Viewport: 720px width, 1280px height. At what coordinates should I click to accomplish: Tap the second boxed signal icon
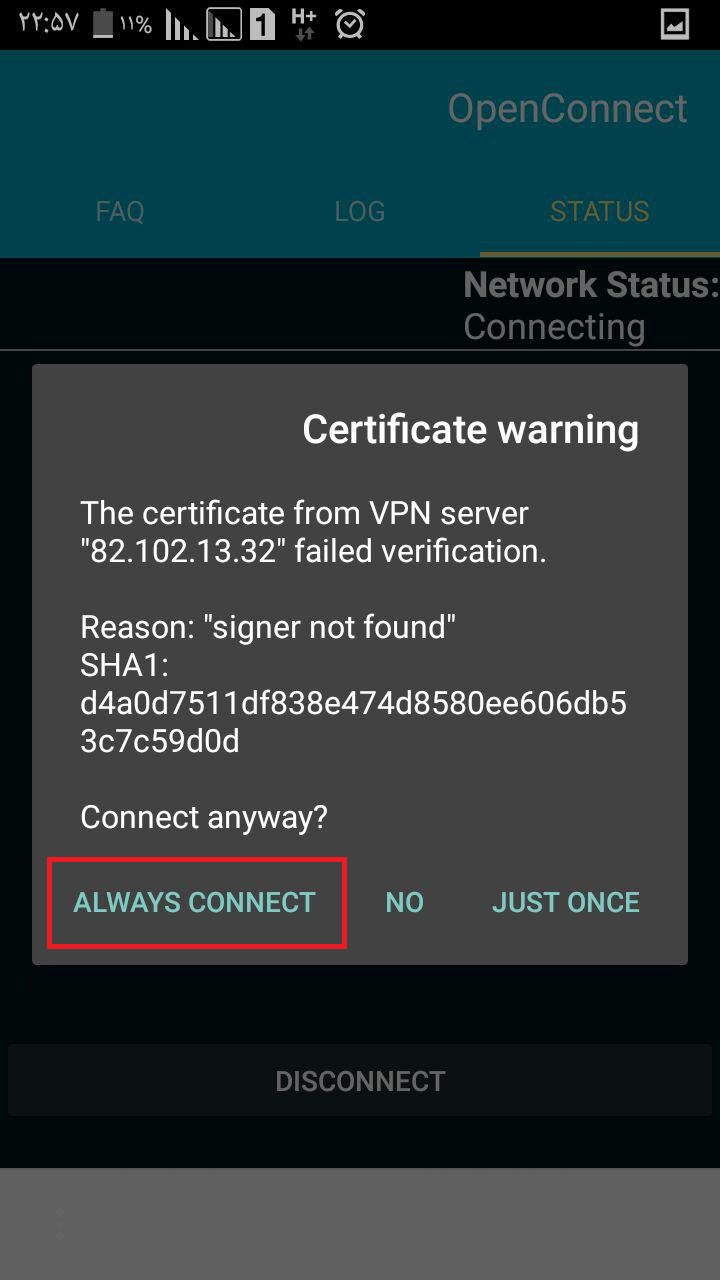coord(224,24)
